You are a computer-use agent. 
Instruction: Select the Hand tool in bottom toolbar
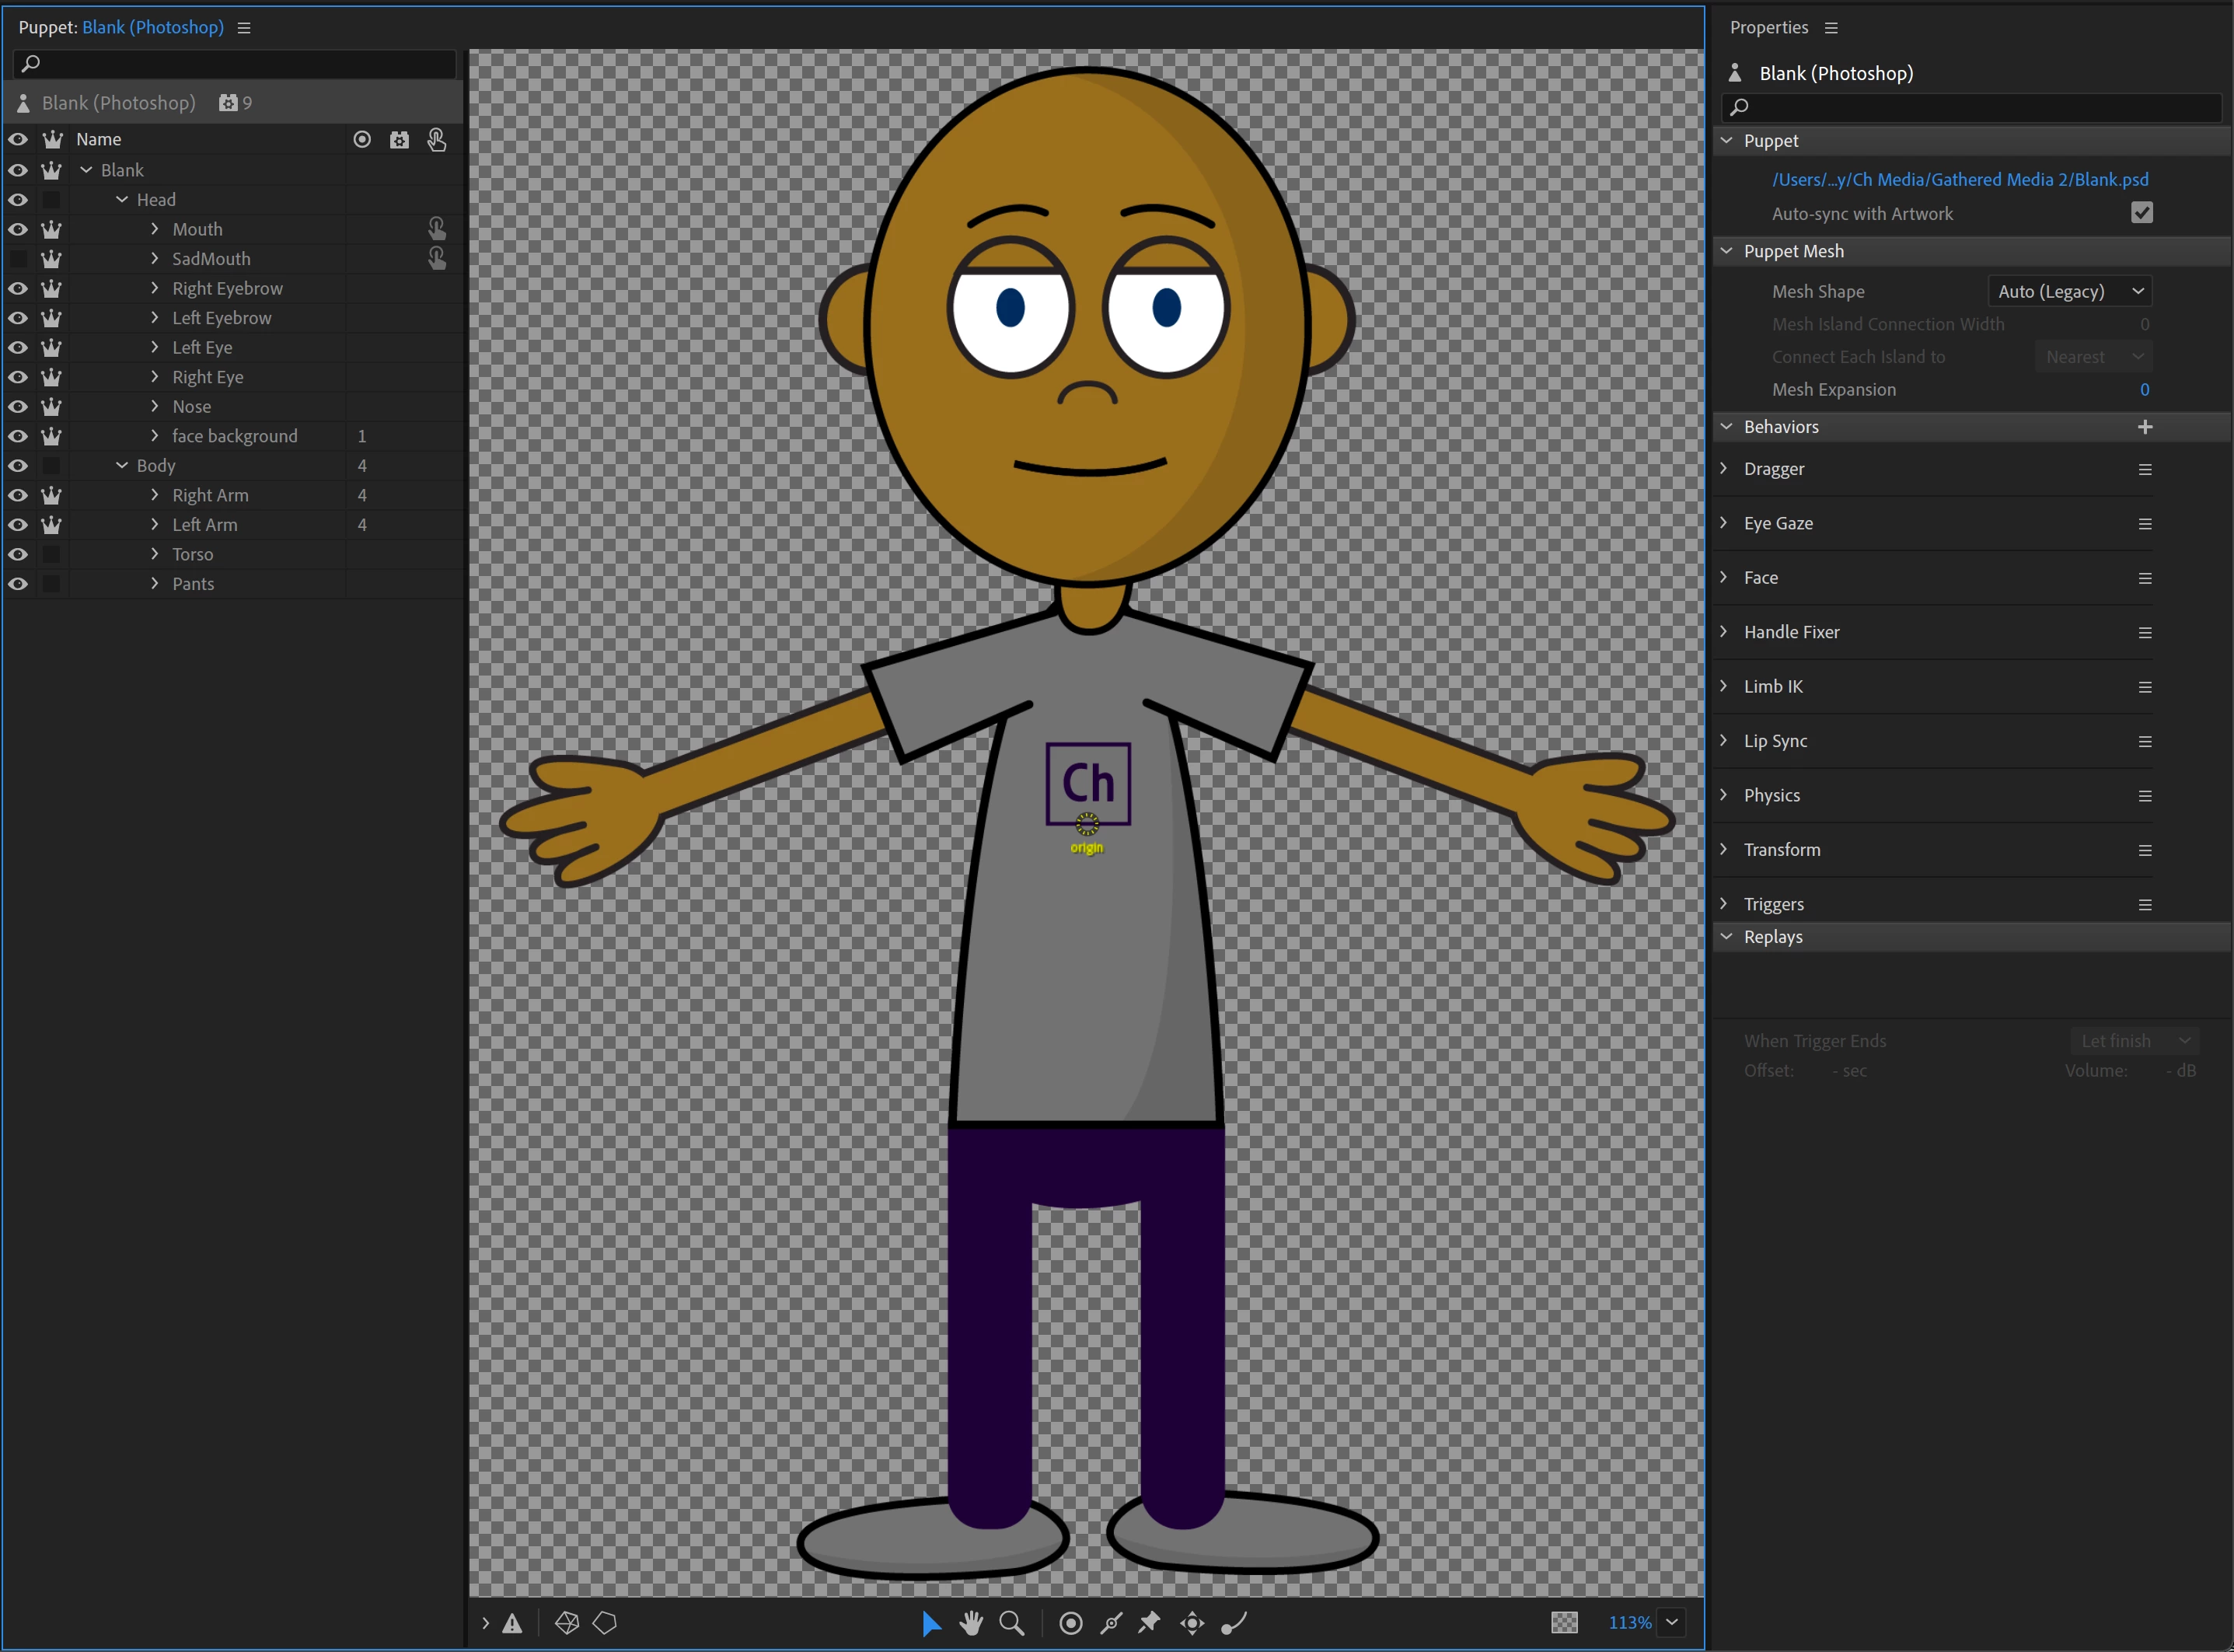[x=970, y=1623]
